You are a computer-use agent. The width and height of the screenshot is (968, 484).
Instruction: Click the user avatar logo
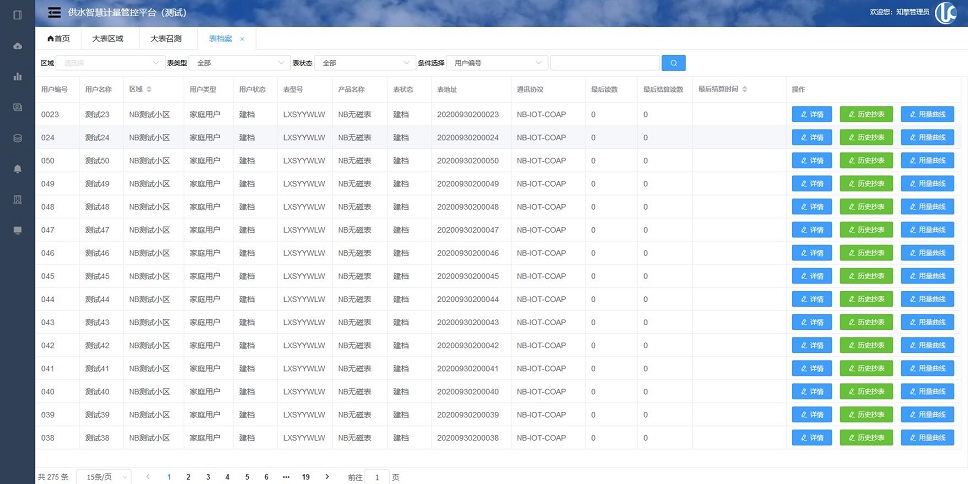945,12
